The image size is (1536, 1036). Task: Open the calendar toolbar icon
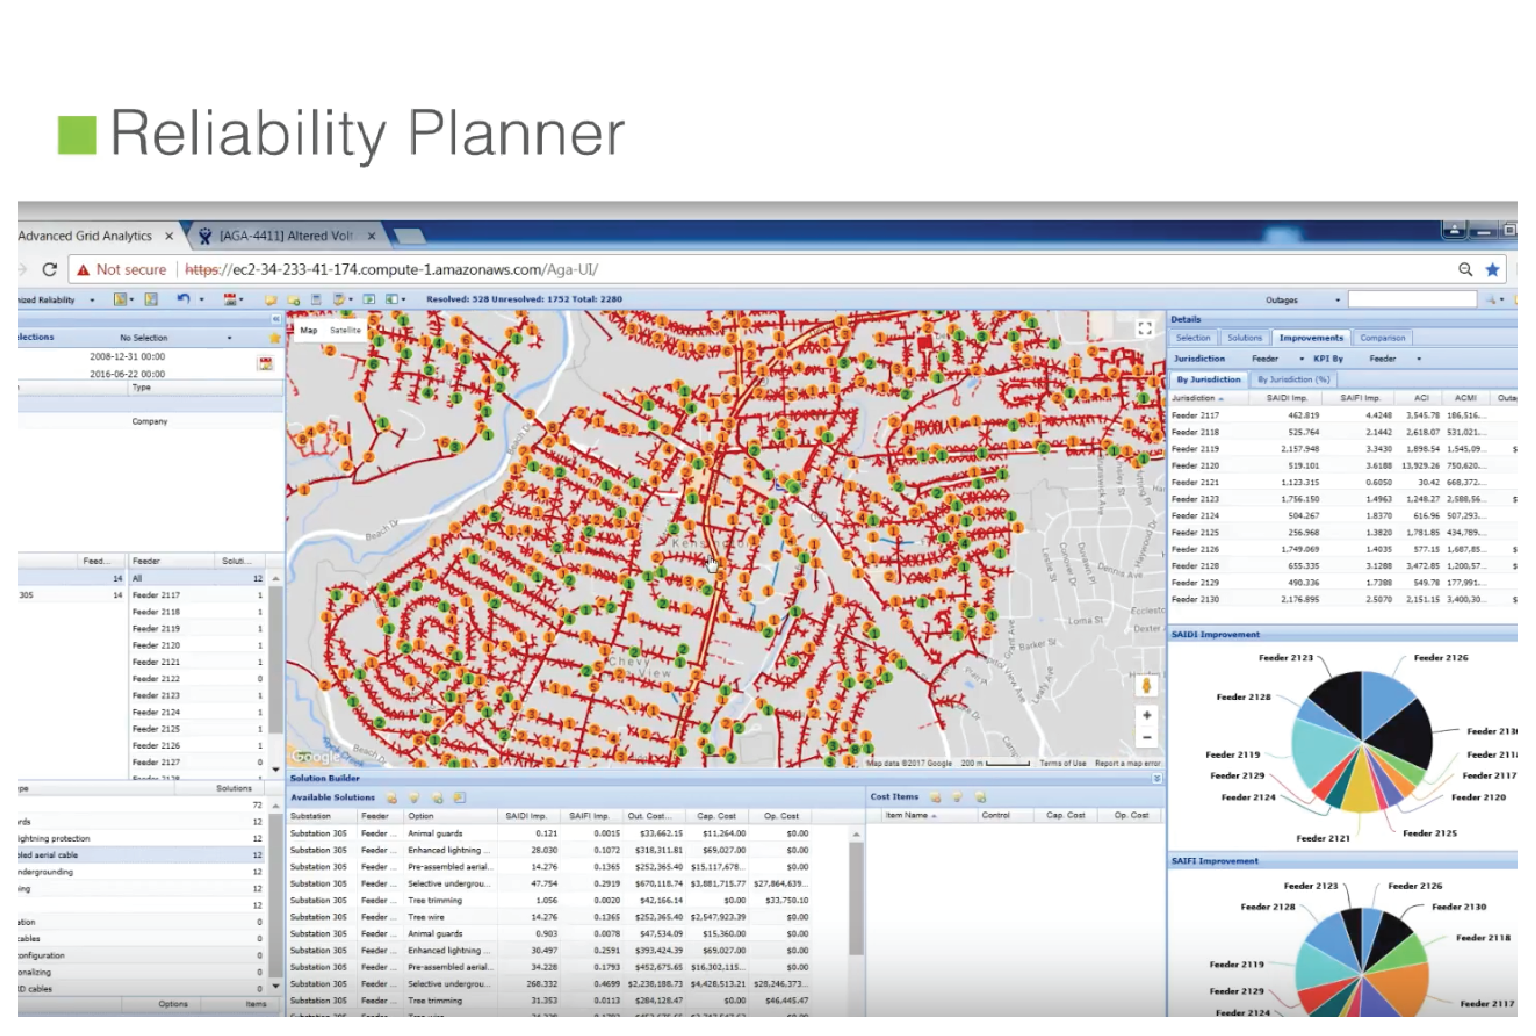coord(230,299)
